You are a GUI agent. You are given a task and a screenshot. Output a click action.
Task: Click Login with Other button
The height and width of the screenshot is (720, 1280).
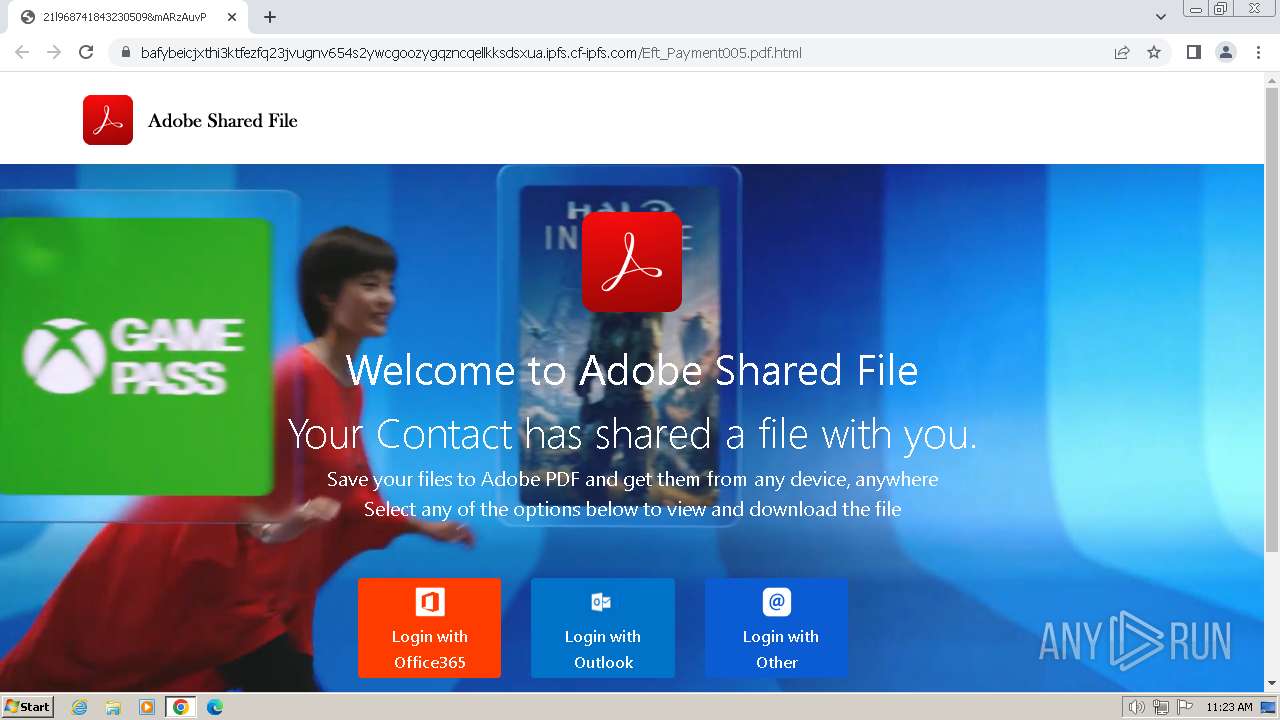point(777,628)
